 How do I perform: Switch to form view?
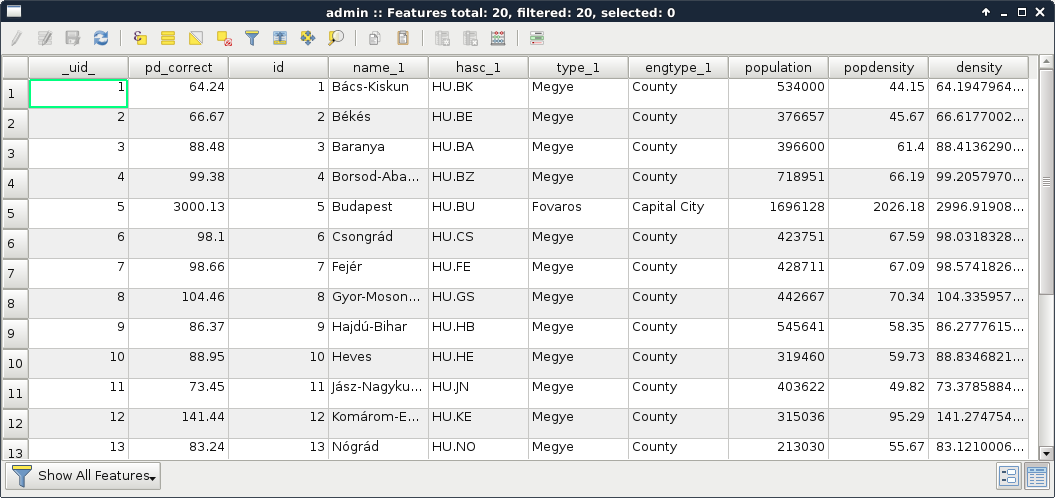(1009, 476)
